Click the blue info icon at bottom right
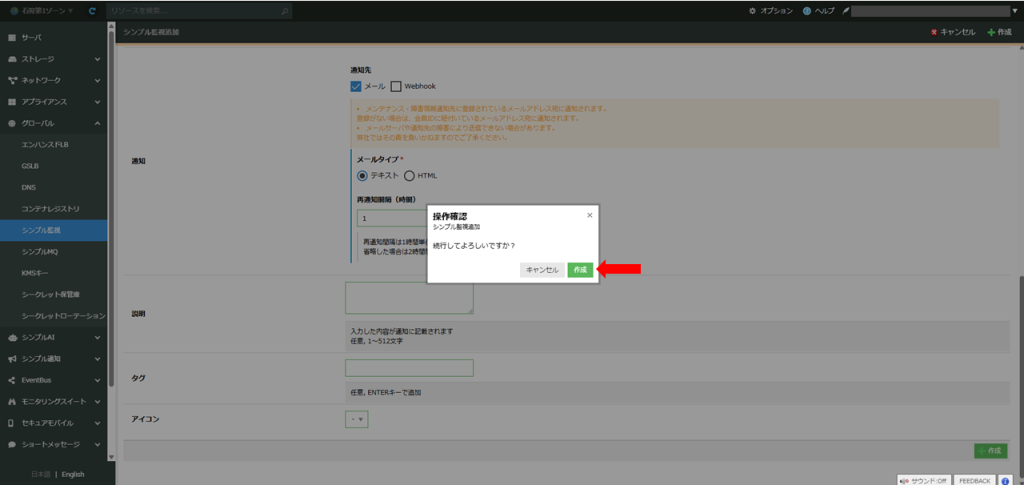The height and width of the screenshot is (485, 1024). tap(1005, 480)
